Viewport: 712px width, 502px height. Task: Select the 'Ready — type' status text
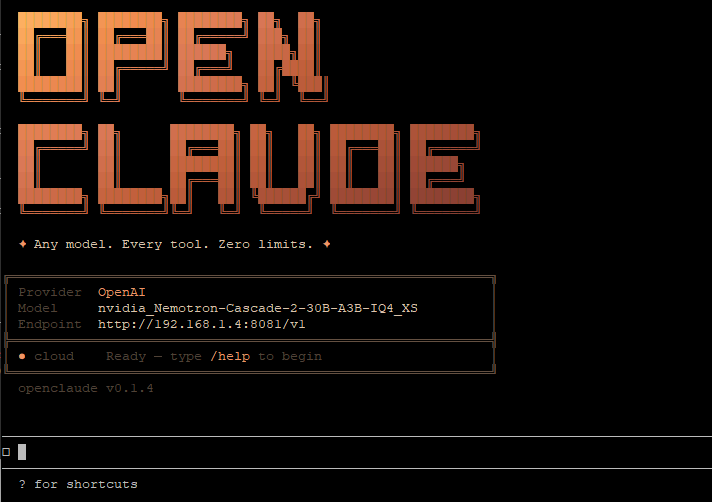coord(153,356)
